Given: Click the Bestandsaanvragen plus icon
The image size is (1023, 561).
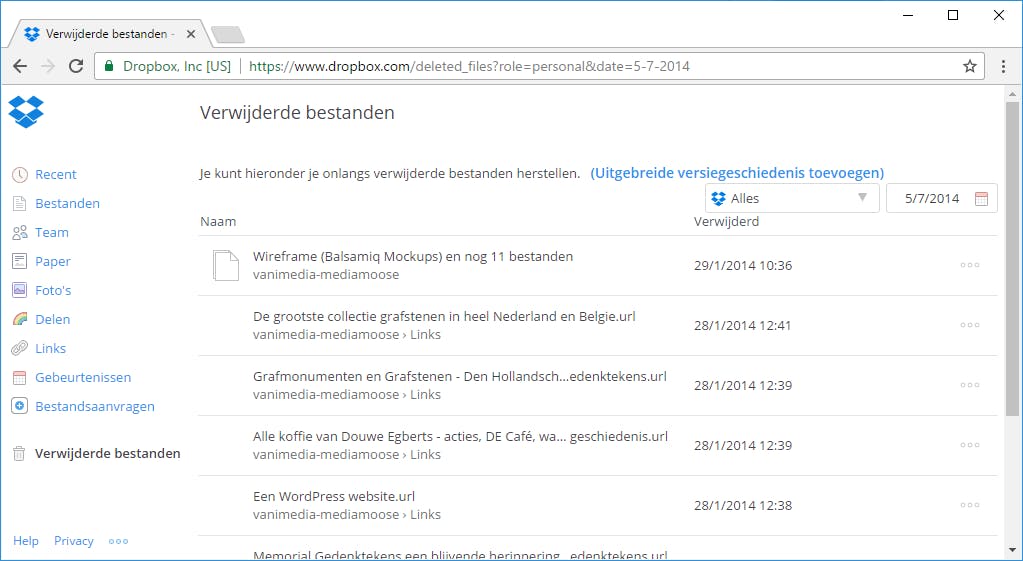Looking at the screenshot, I should pos(20,406).
